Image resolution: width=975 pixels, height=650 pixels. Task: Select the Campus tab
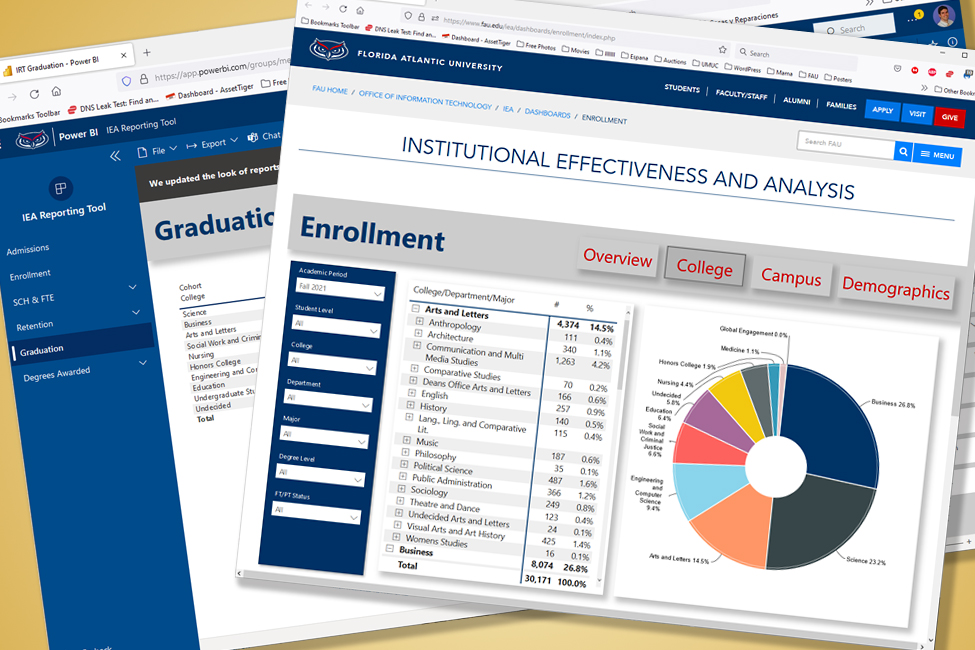point(790,276)
